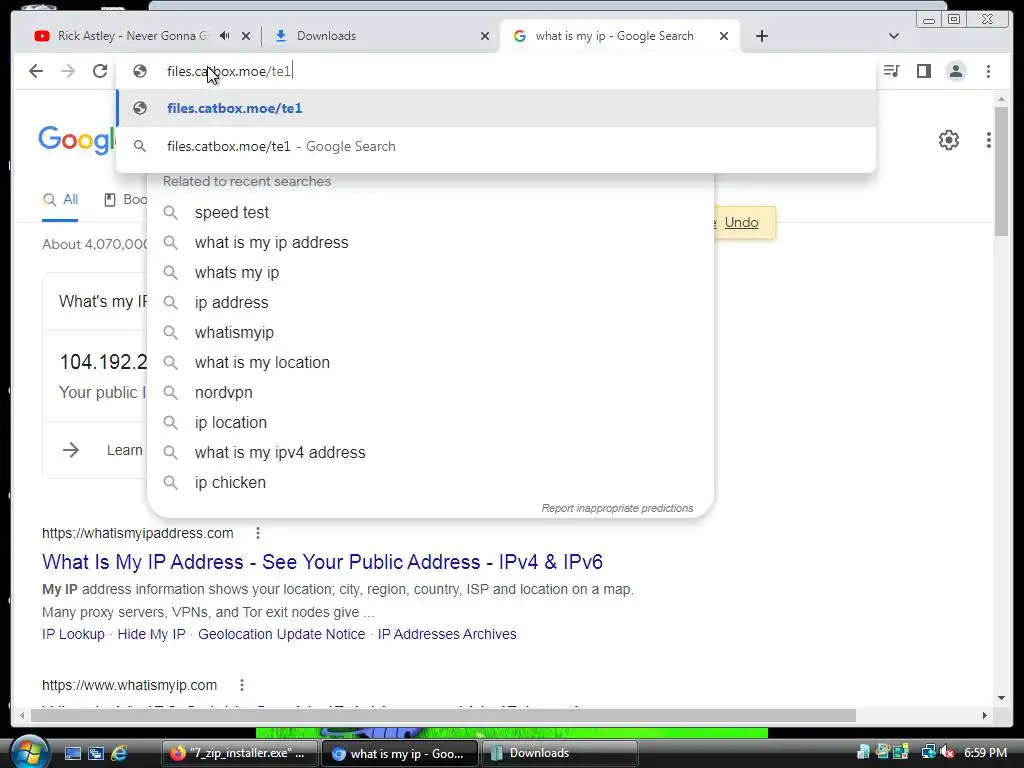The width and height of the screenshot is (1024, 768).
Task: Choose the 'whats my ip' suggestion
Action: pyautogui.click(x=430, y=272)
